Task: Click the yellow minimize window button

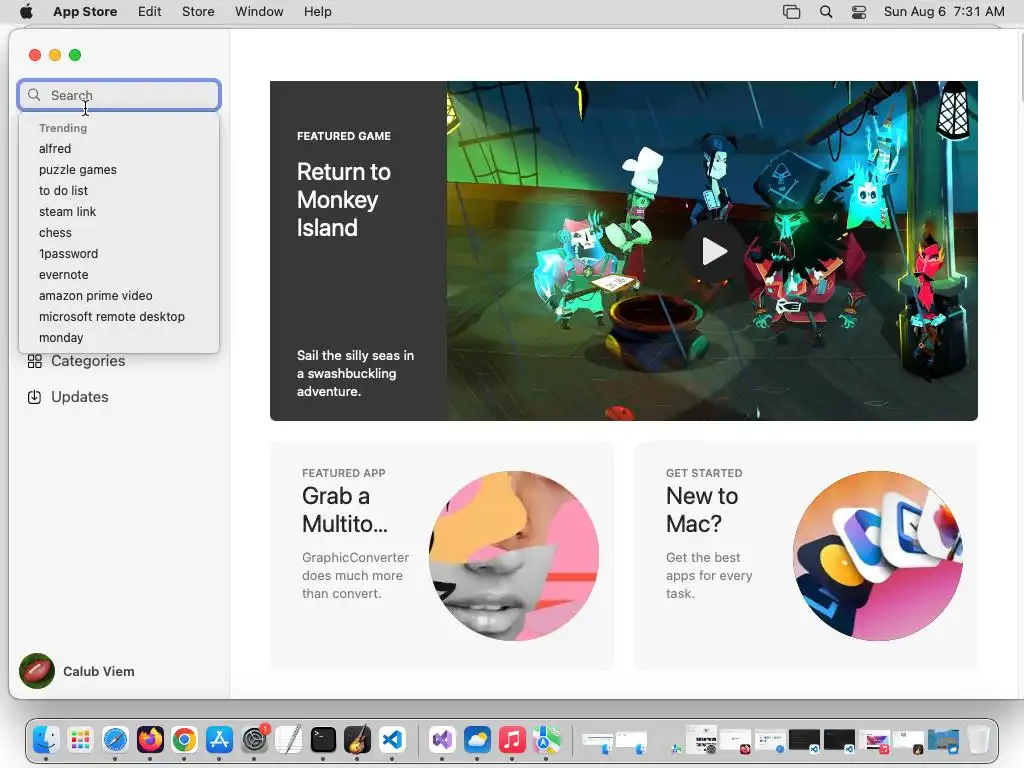Action: click(x=56, y=56)
